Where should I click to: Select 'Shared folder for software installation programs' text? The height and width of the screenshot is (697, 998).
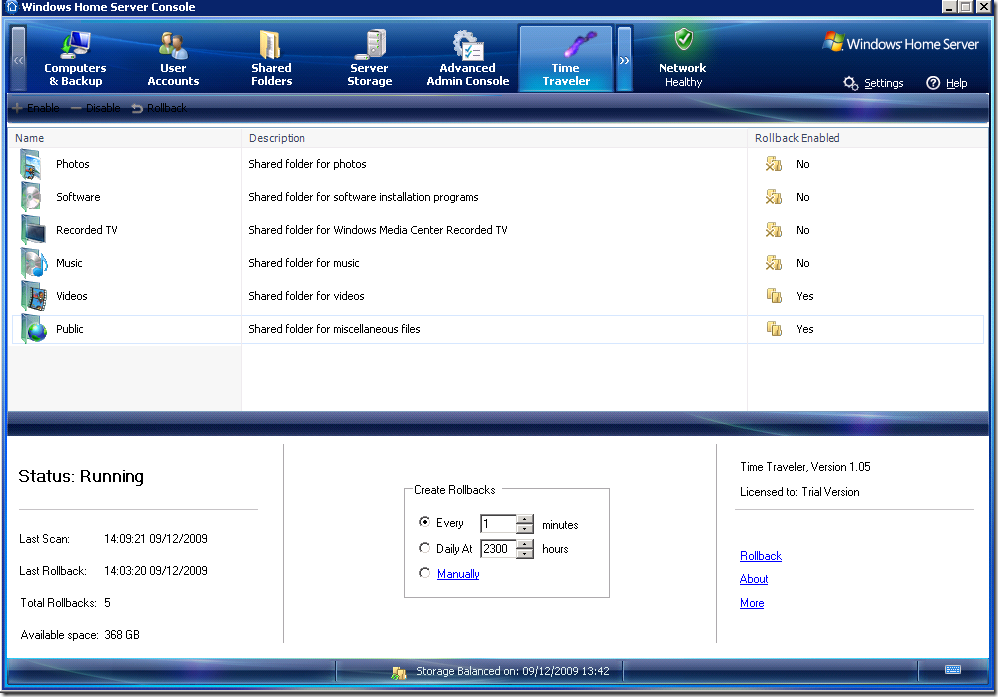363,197
